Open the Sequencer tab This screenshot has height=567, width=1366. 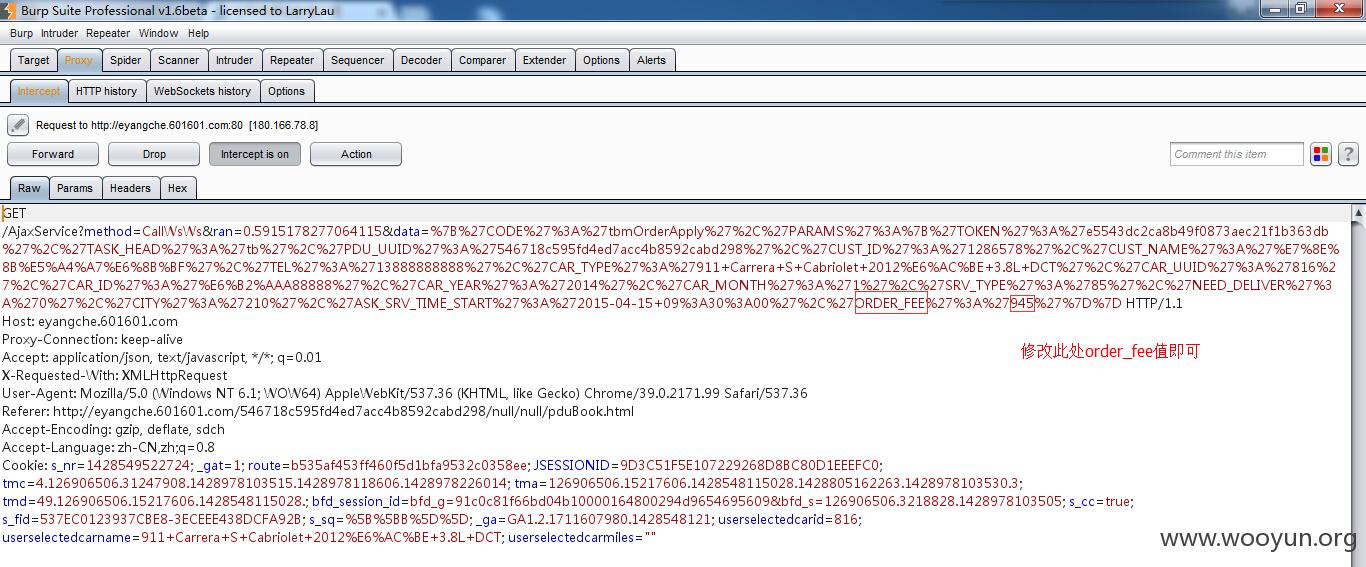[x=358, y=60]
